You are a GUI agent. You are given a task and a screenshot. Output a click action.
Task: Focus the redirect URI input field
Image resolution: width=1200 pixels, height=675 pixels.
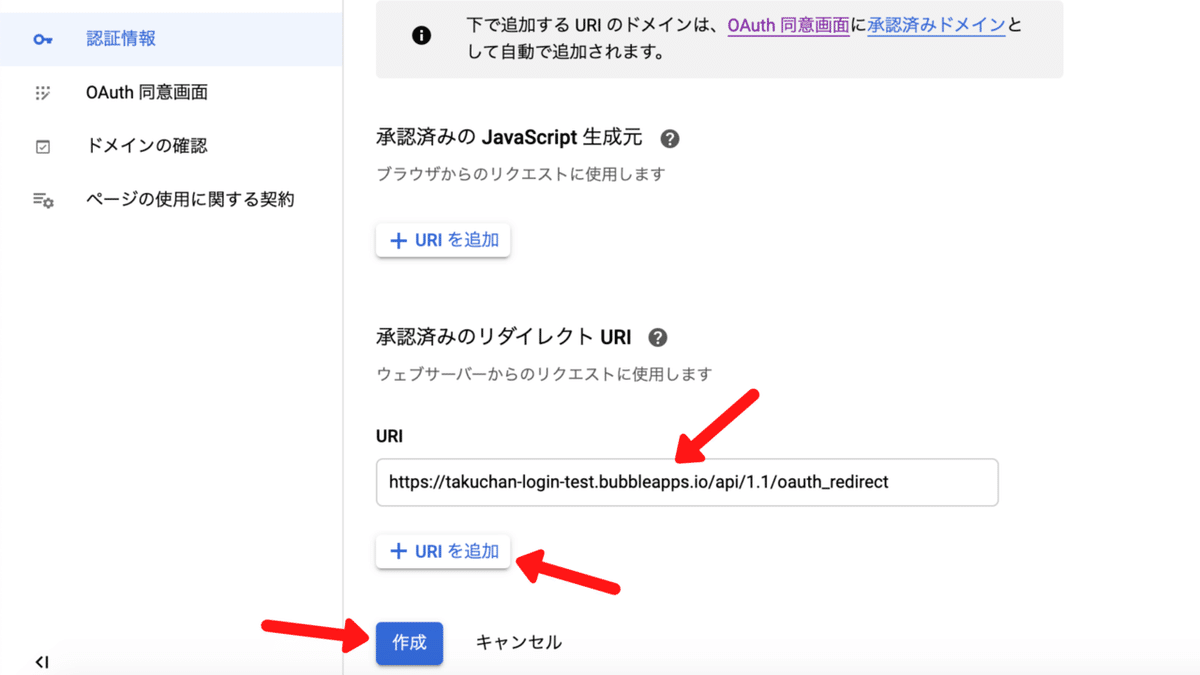pyautogui.click(x=687, y=482)
